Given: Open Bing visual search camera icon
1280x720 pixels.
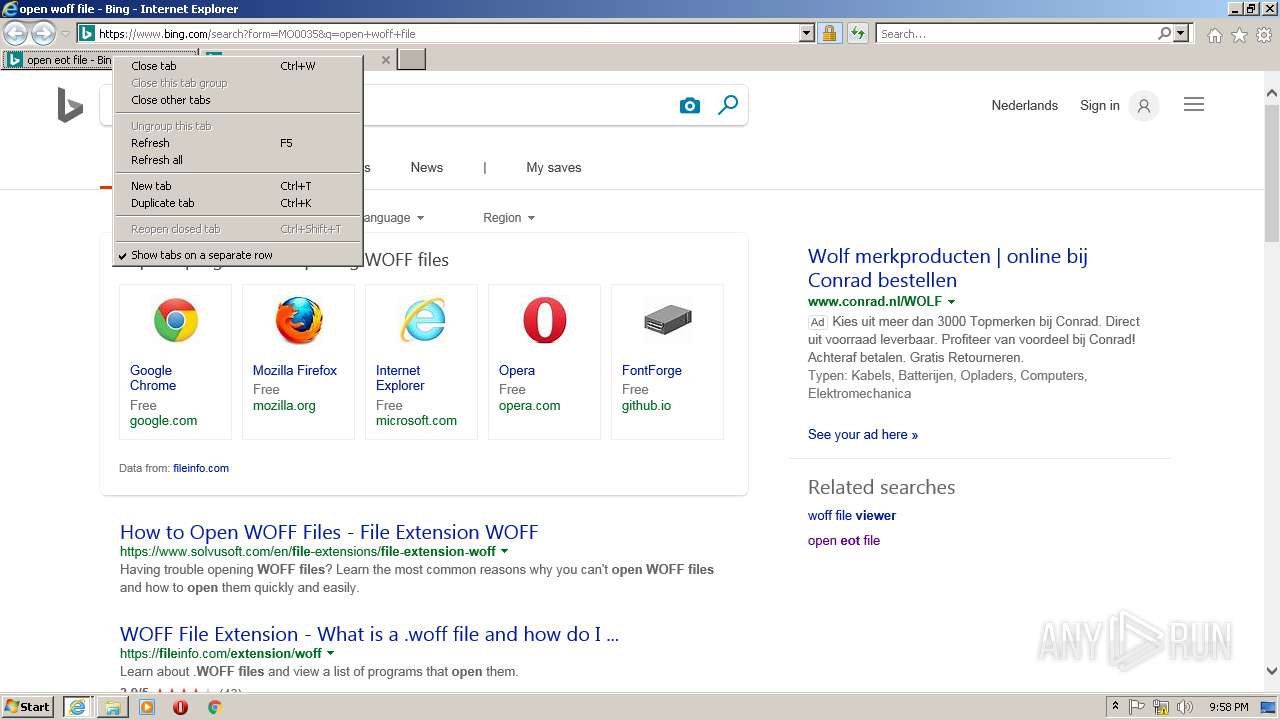Looking at the screenshot, I should [x=690, y=106].
